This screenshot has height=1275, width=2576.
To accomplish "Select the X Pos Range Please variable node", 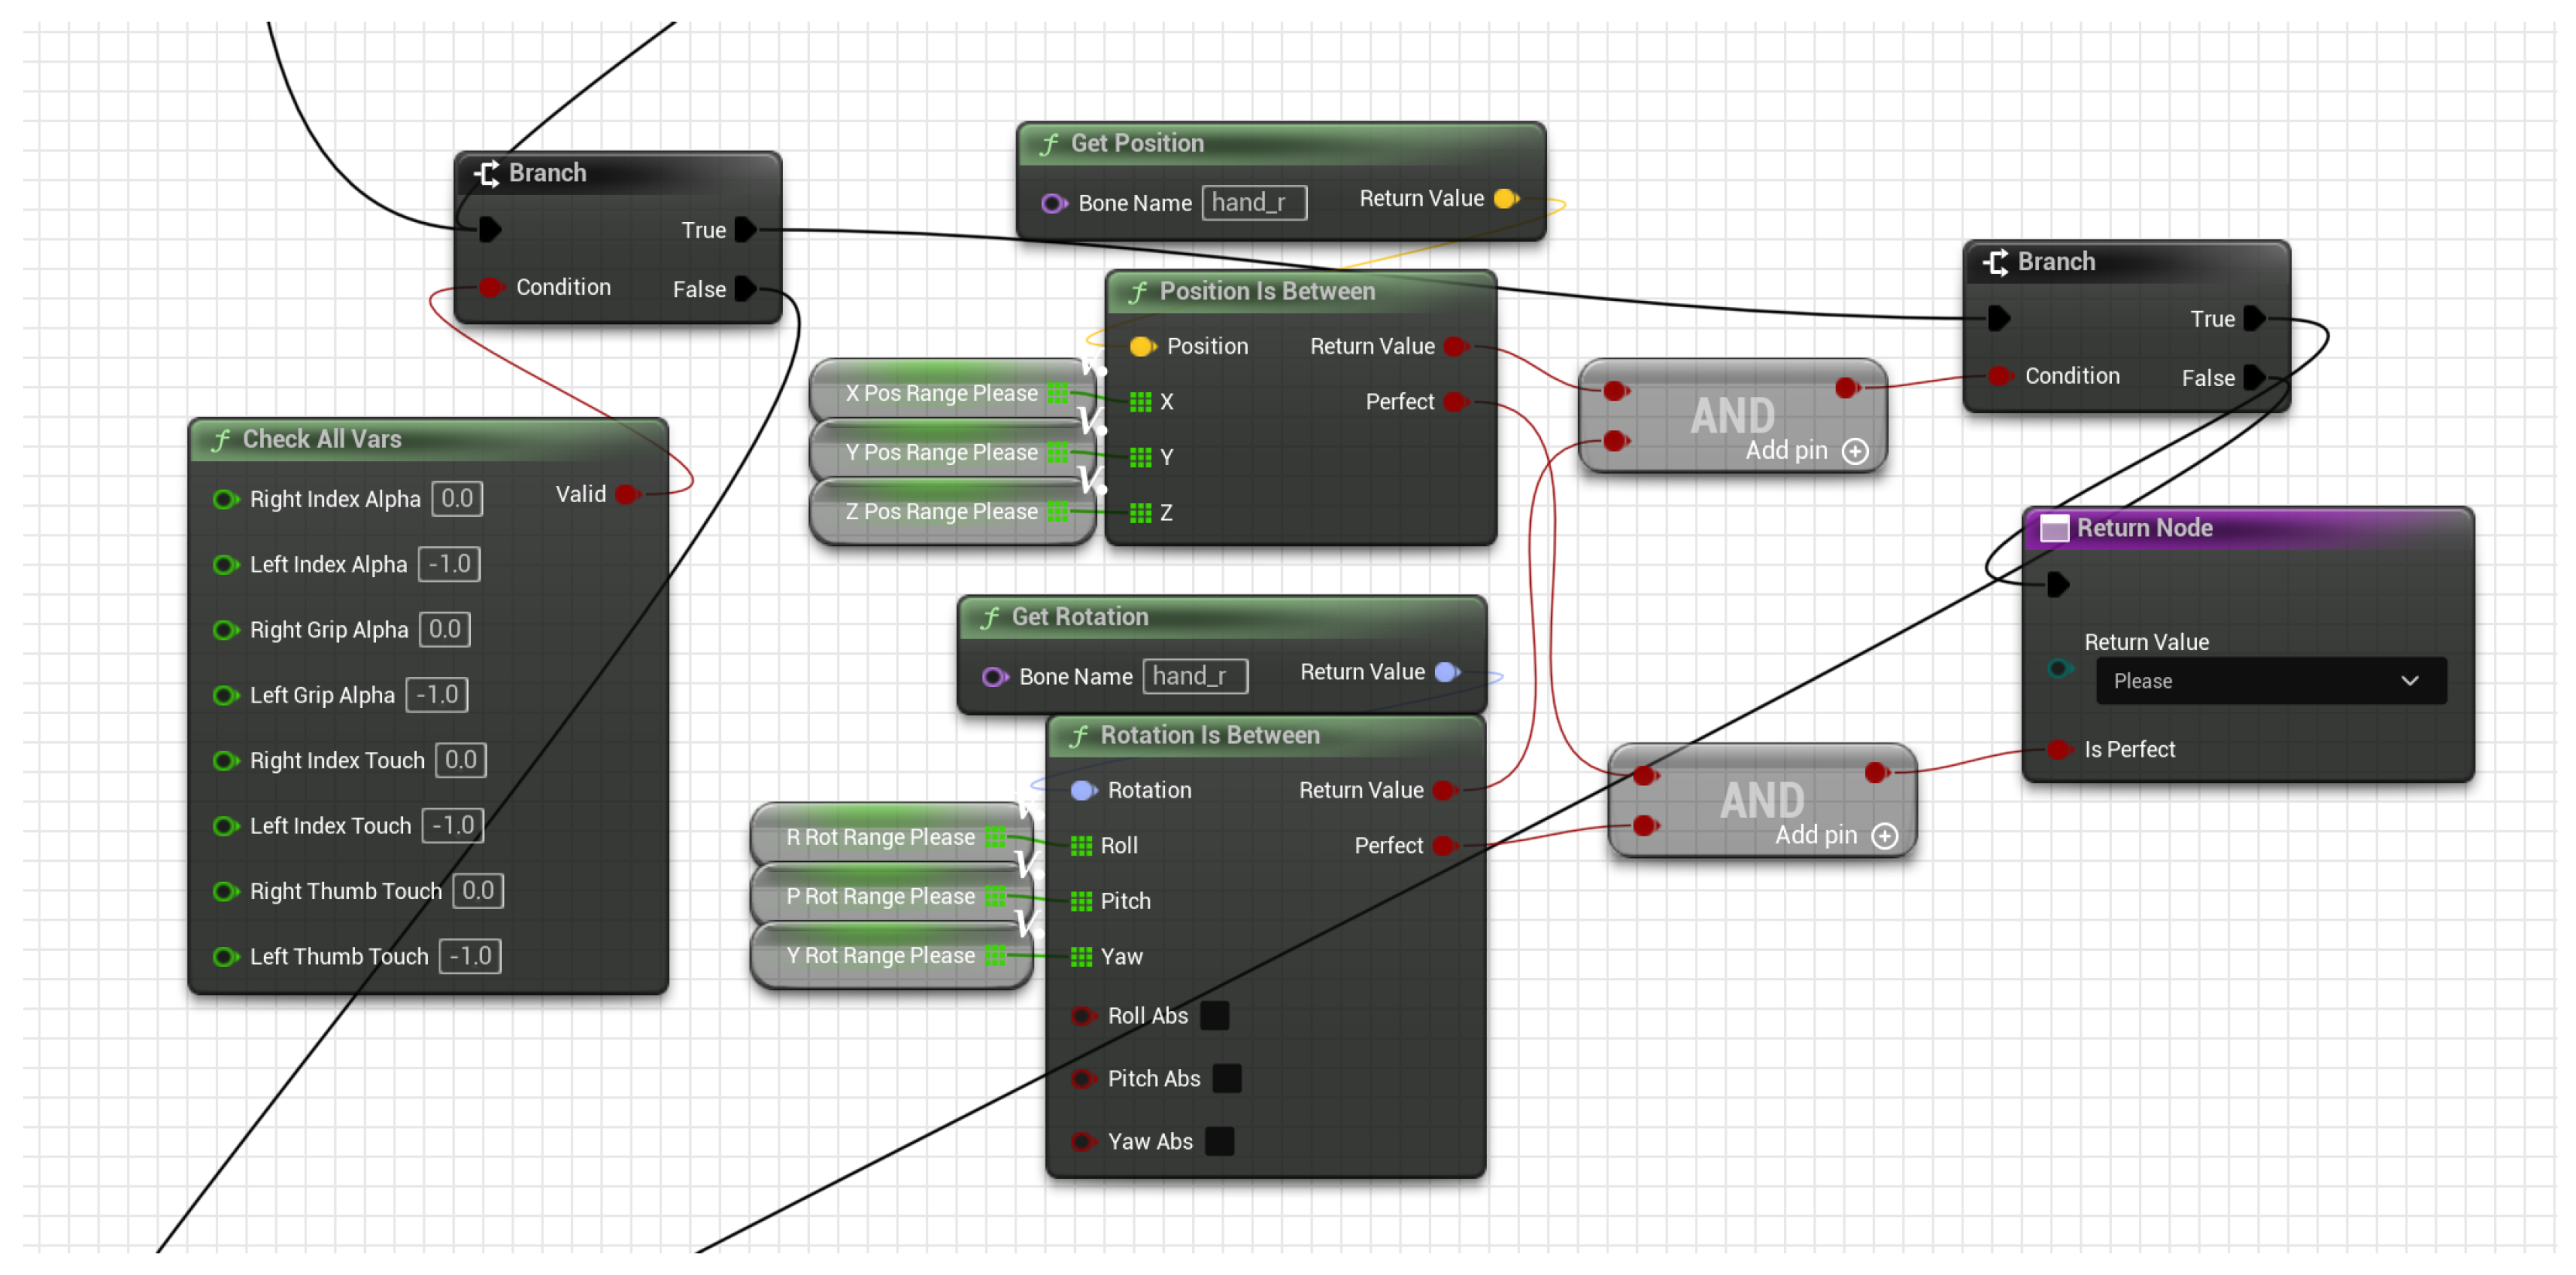I will [940, 394].
